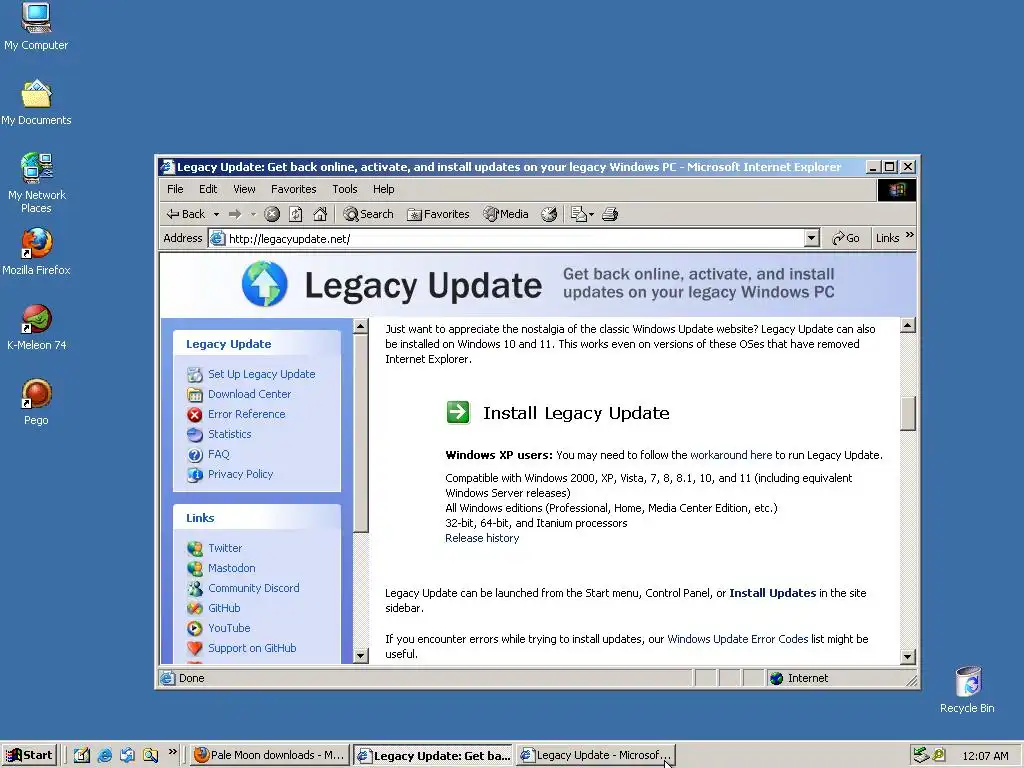Viewport: 1024px width, 768px height.
Task: Click main content scrollbar down arrow
Action: pos(908,656)
